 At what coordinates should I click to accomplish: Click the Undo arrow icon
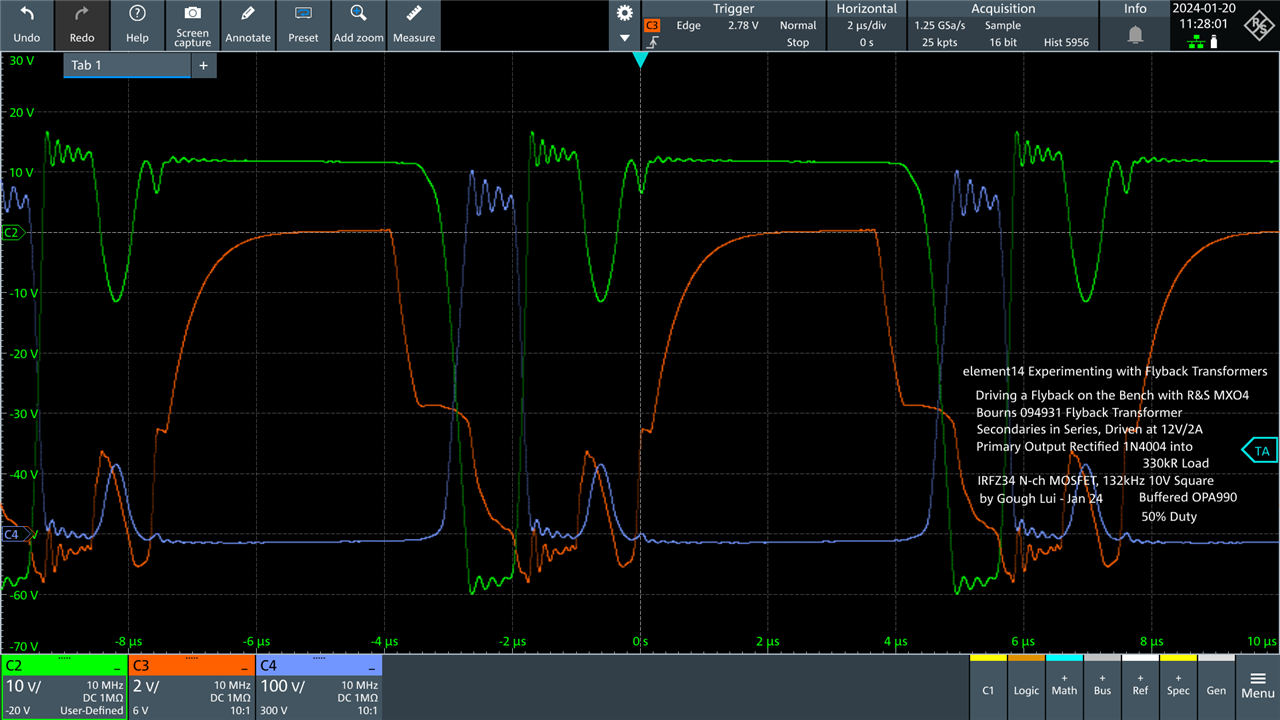tap(27, 13)
